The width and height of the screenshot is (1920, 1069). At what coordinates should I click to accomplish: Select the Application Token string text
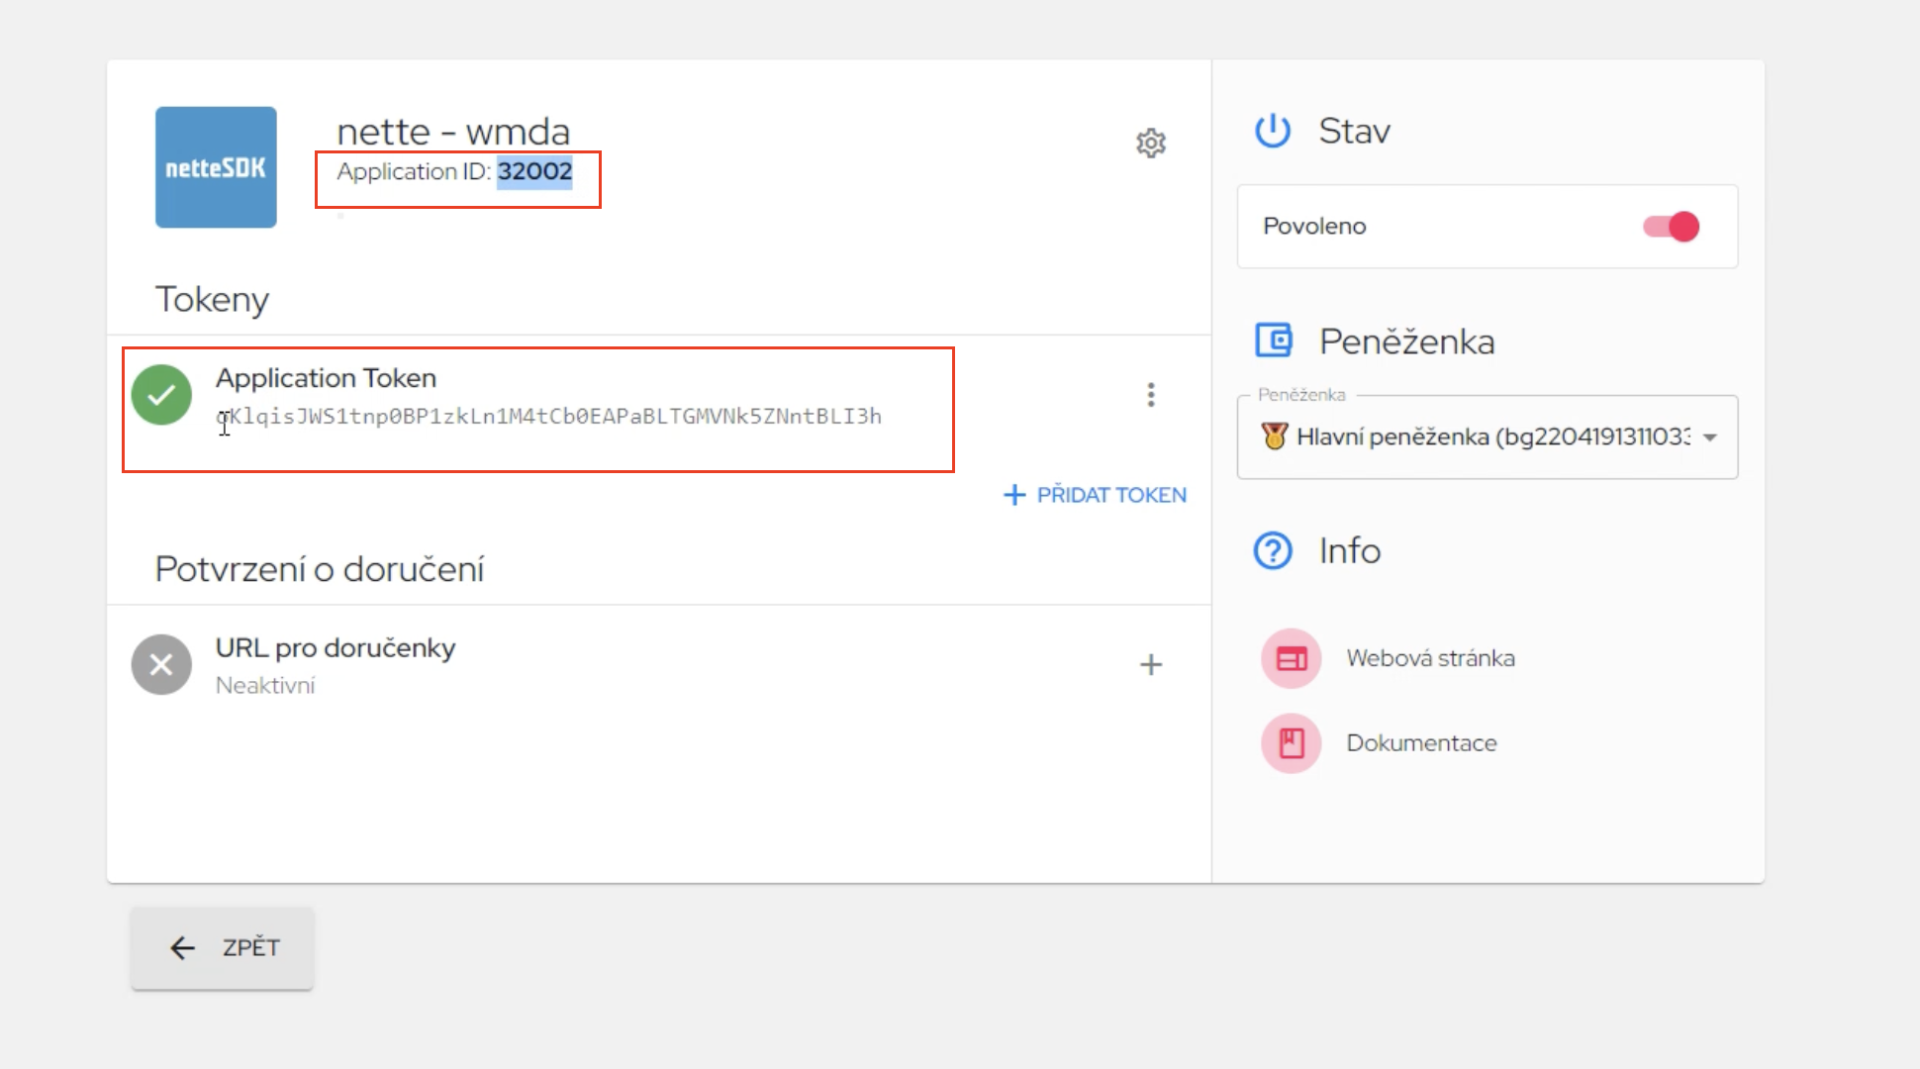click(x=549, y=416)
